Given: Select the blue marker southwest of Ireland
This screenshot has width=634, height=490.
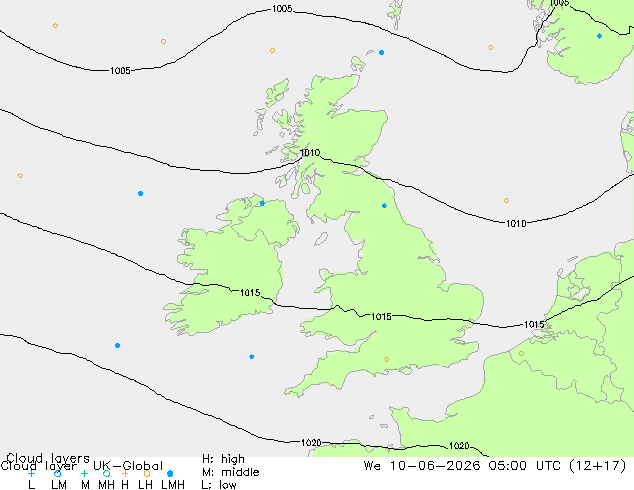Looking at the screenshot, I should pyautogui.click(x=117, y=345).
